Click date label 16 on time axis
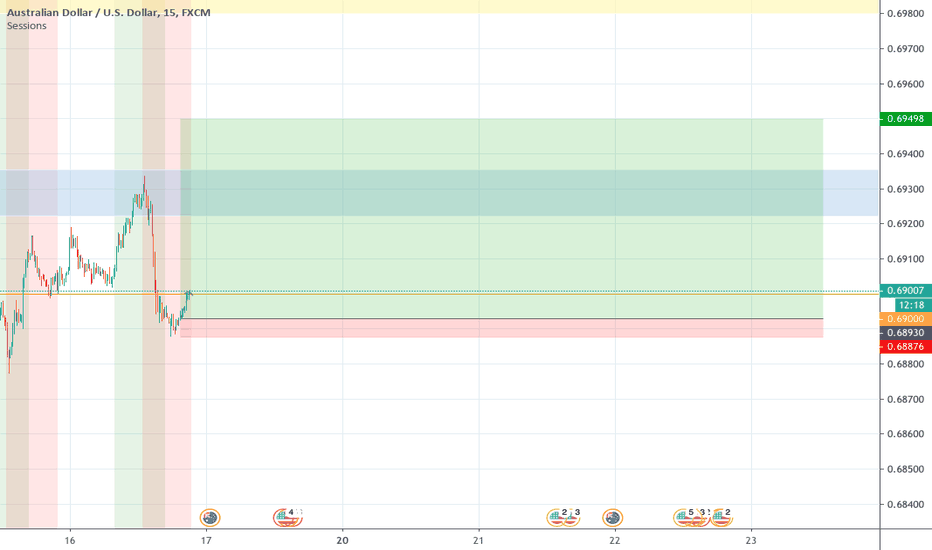This screenshot has width=932, height=550. [x=70, y=540]
